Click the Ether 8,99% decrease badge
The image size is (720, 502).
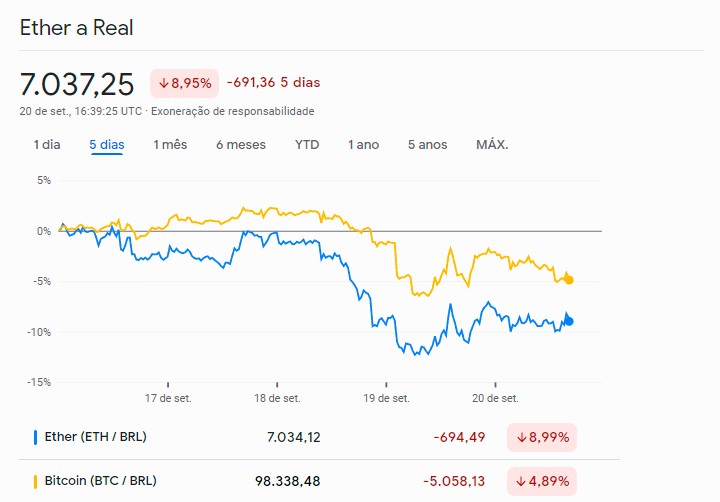click(542, 437)
